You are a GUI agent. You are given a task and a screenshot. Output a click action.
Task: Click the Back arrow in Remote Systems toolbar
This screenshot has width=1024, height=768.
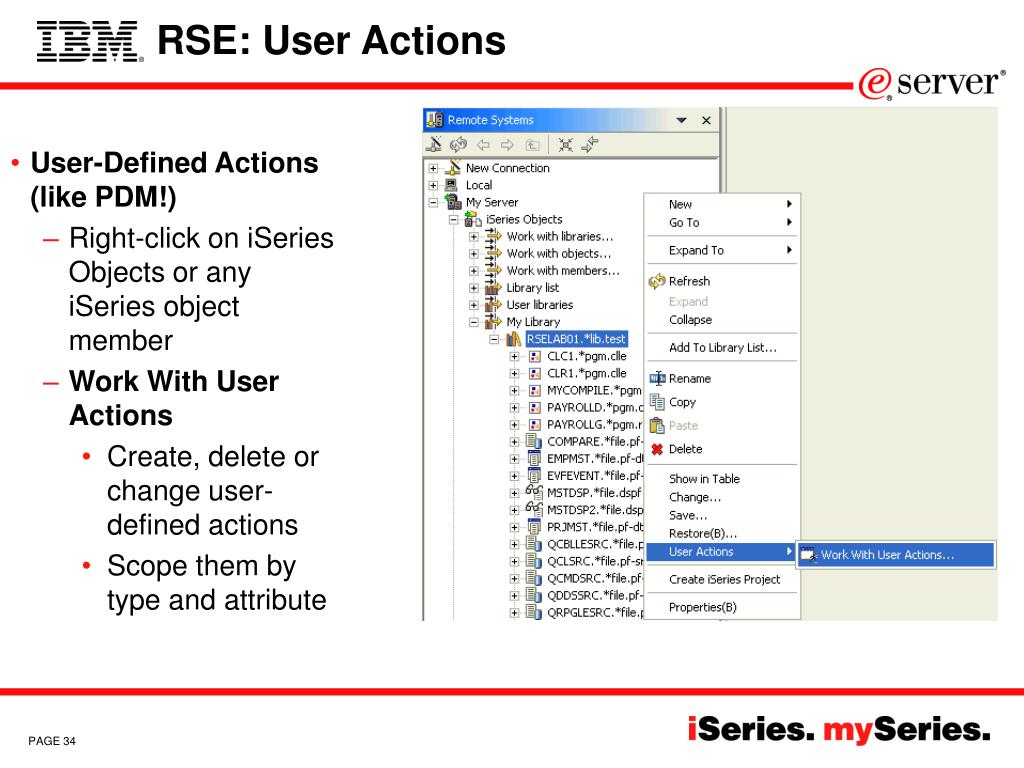[x=483, y=145]
